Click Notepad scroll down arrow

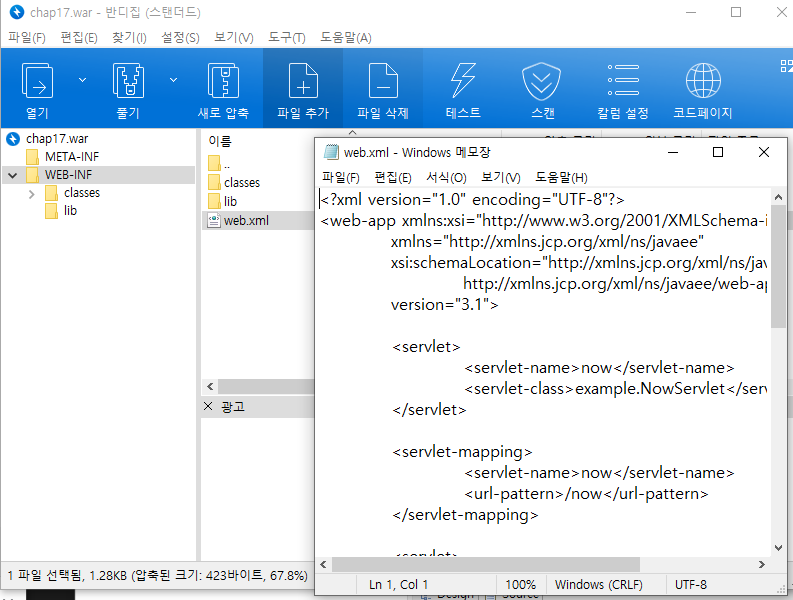tap(778, 547)
